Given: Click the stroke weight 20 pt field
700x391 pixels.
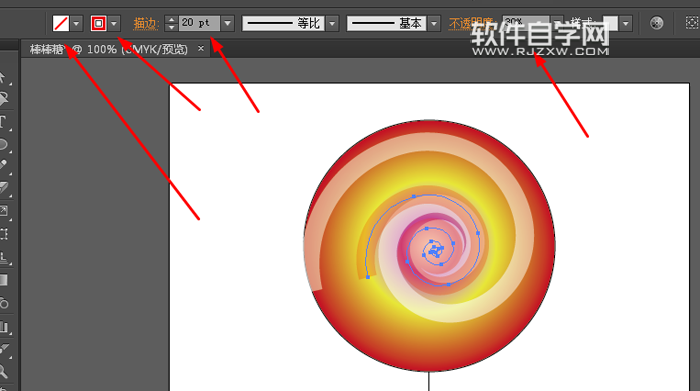Looking at the screenshot, I should click(199, 23).
